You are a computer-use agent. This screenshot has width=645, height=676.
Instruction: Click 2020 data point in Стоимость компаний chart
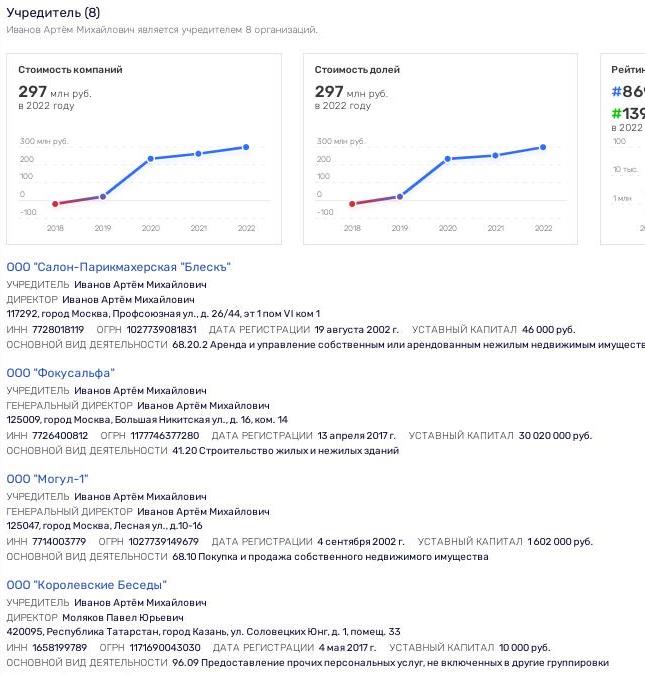150,159
